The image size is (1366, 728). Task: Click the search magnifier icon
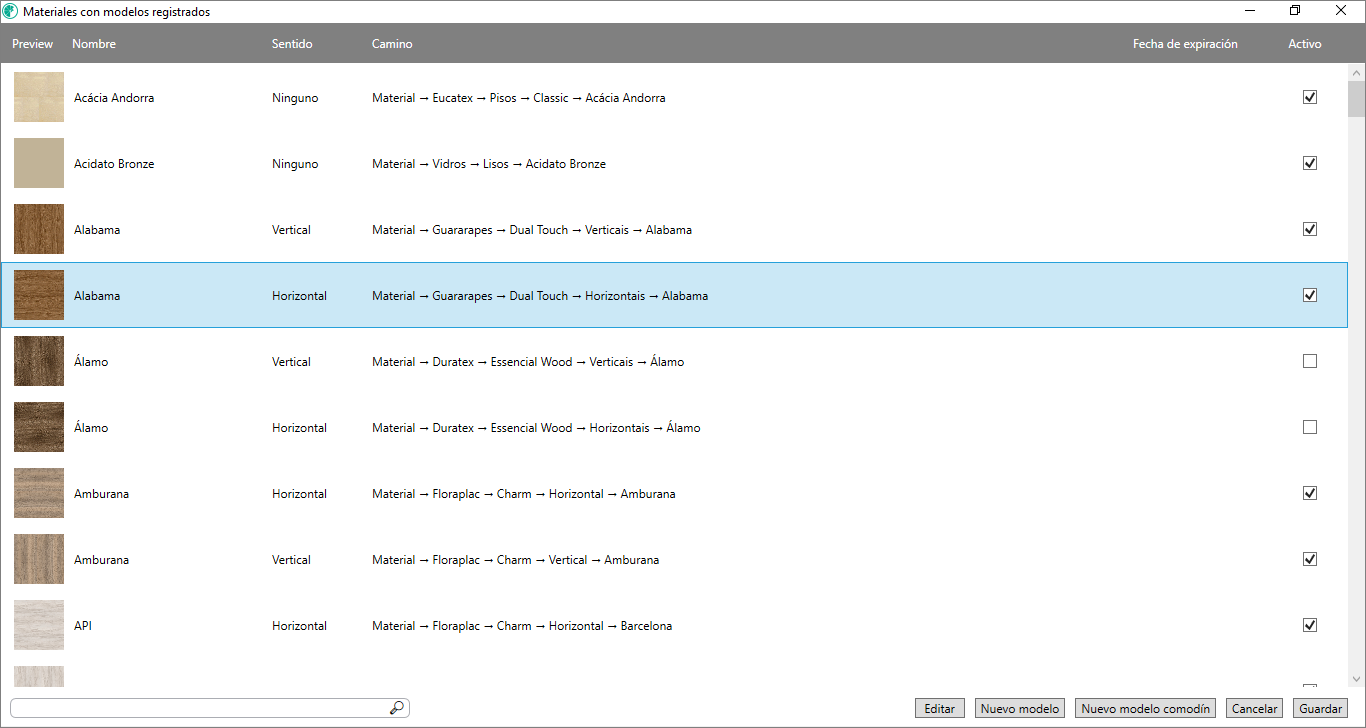coord(397,708)
